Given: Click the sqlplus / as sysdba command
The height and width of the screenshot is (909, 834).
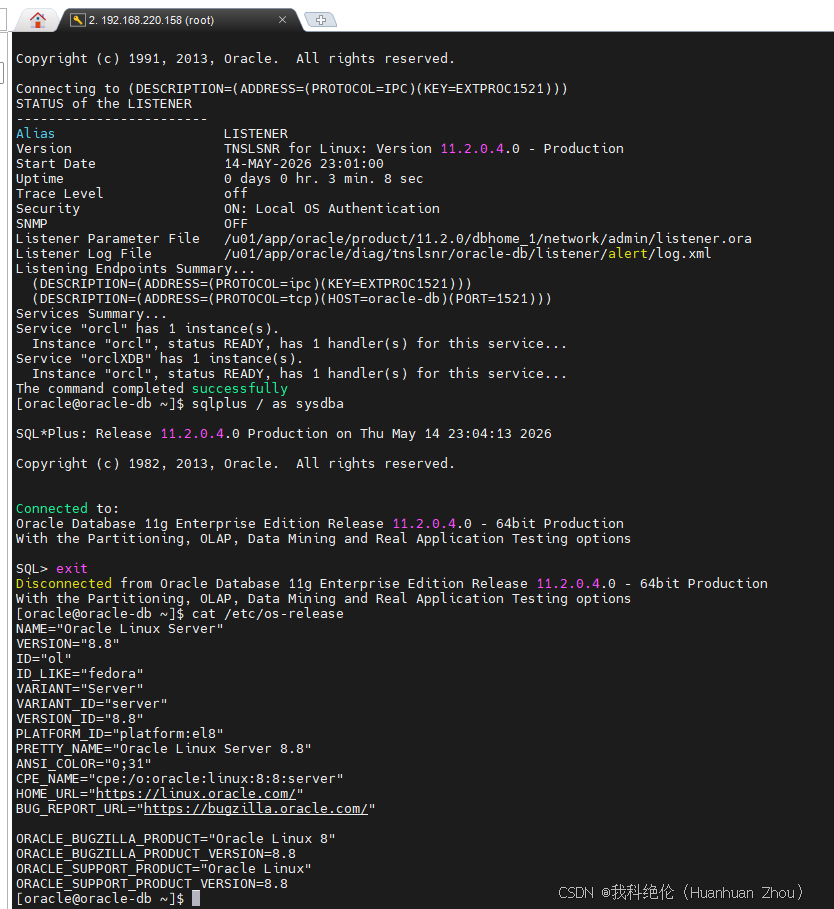Looking at the screenshot, I should point(268,403).
